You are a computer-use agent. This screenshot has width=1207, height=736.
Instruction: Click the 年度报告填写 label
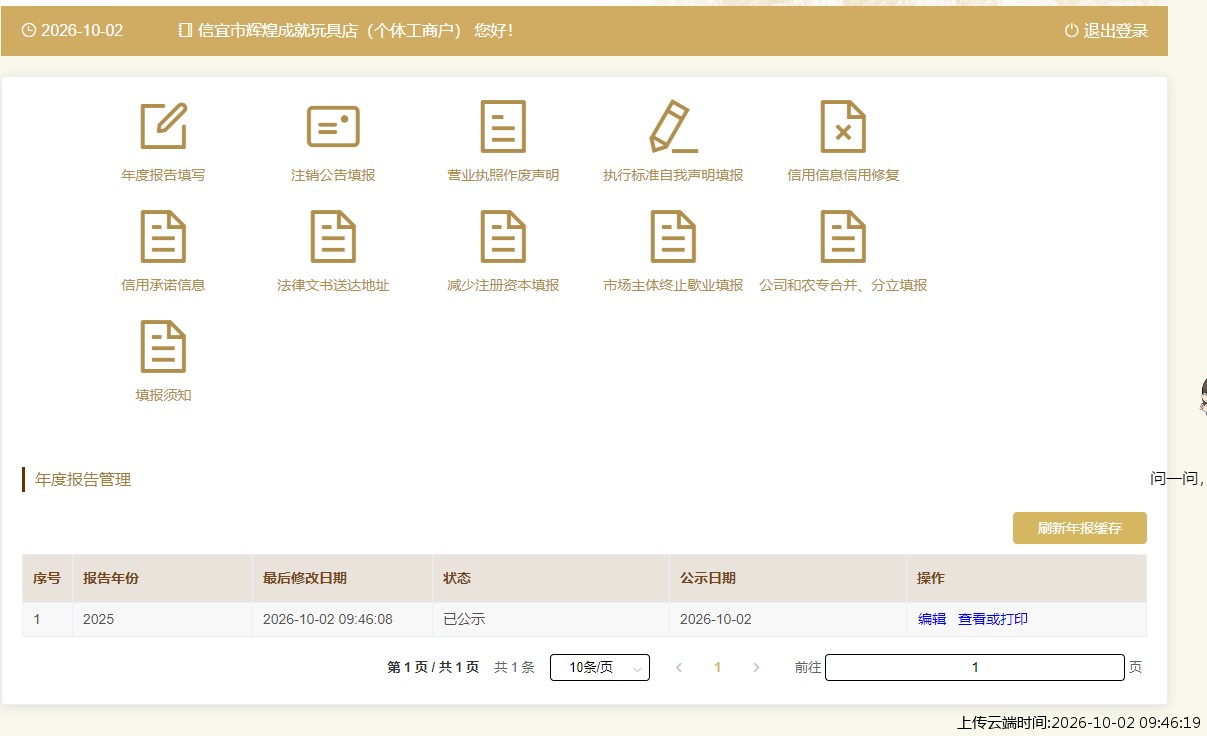click(x=163, y=175)
